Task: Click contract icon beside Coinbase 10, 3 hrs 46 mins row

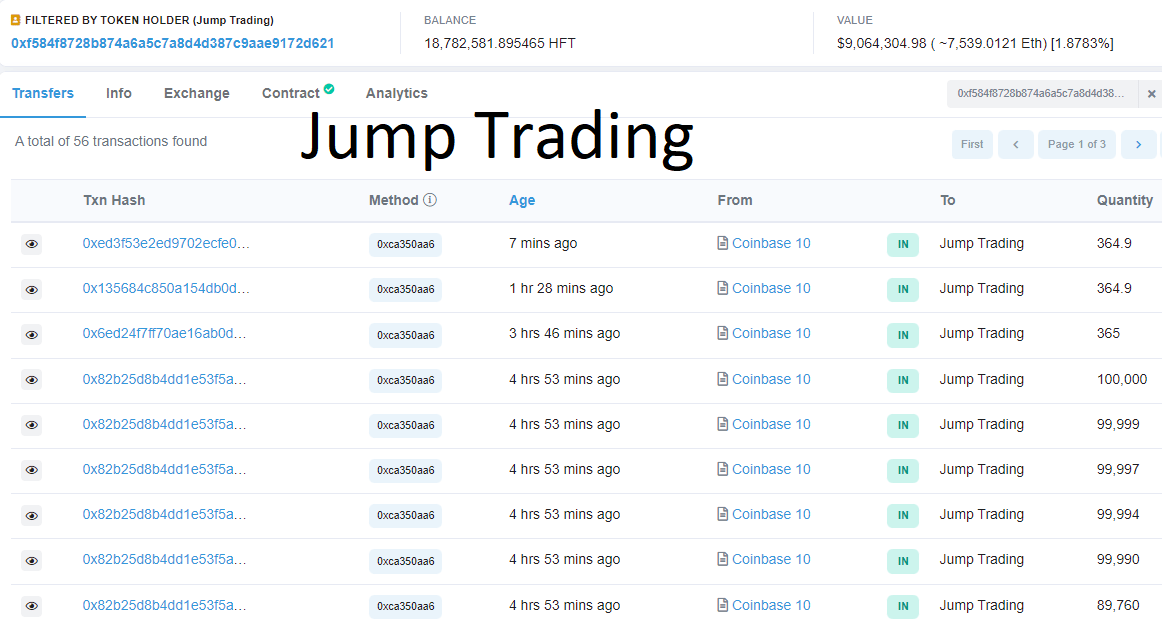Action: (723, 333)
